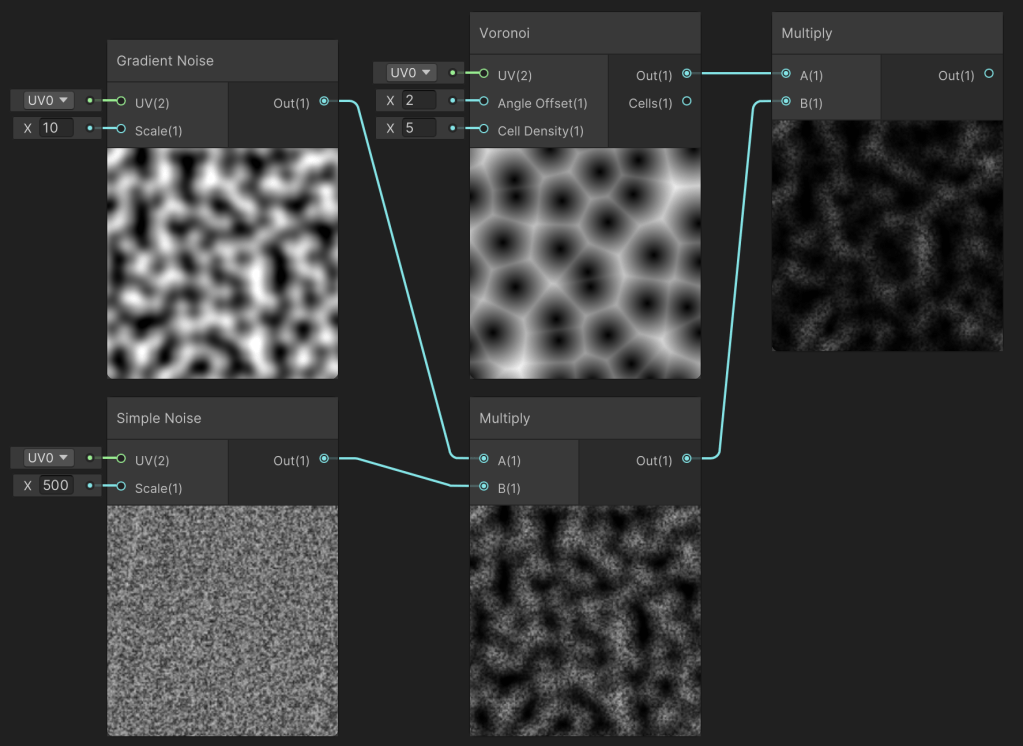Click bottom Multiply node A(1) input port
Image resolution: width=1023 pixels, height=746 pixels.
(484, 459)
